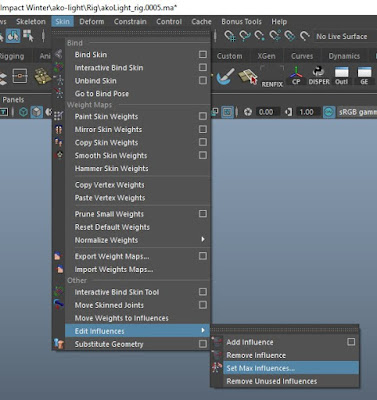Viewport: 377px width, 400px height.
Task: Click the exposure icon beside 0.00 field
Action: point(248,112)
